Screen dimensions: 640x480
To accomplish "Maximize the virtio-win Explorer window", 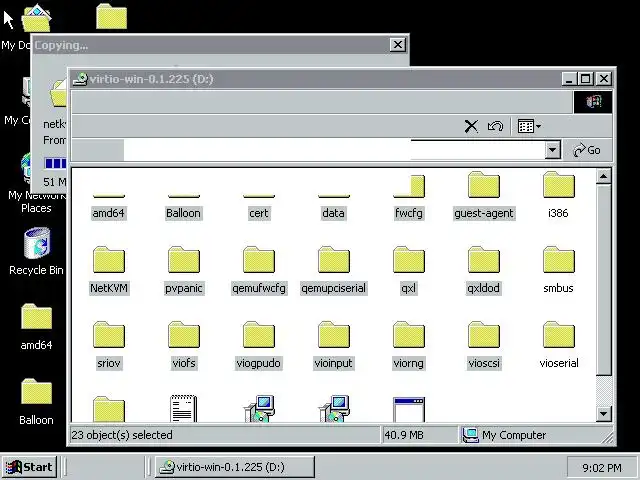I will pos(586,78).
